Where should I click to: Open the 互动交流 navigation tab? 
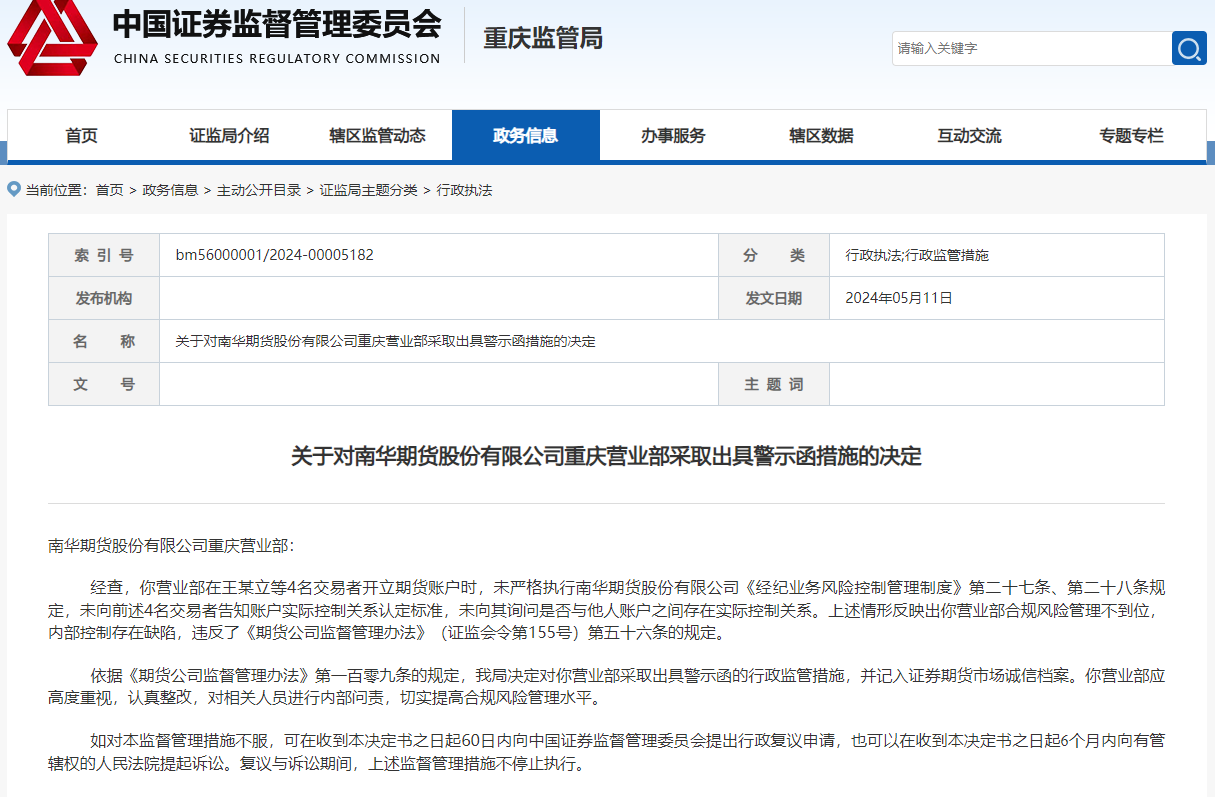click(x=969, y=136)
